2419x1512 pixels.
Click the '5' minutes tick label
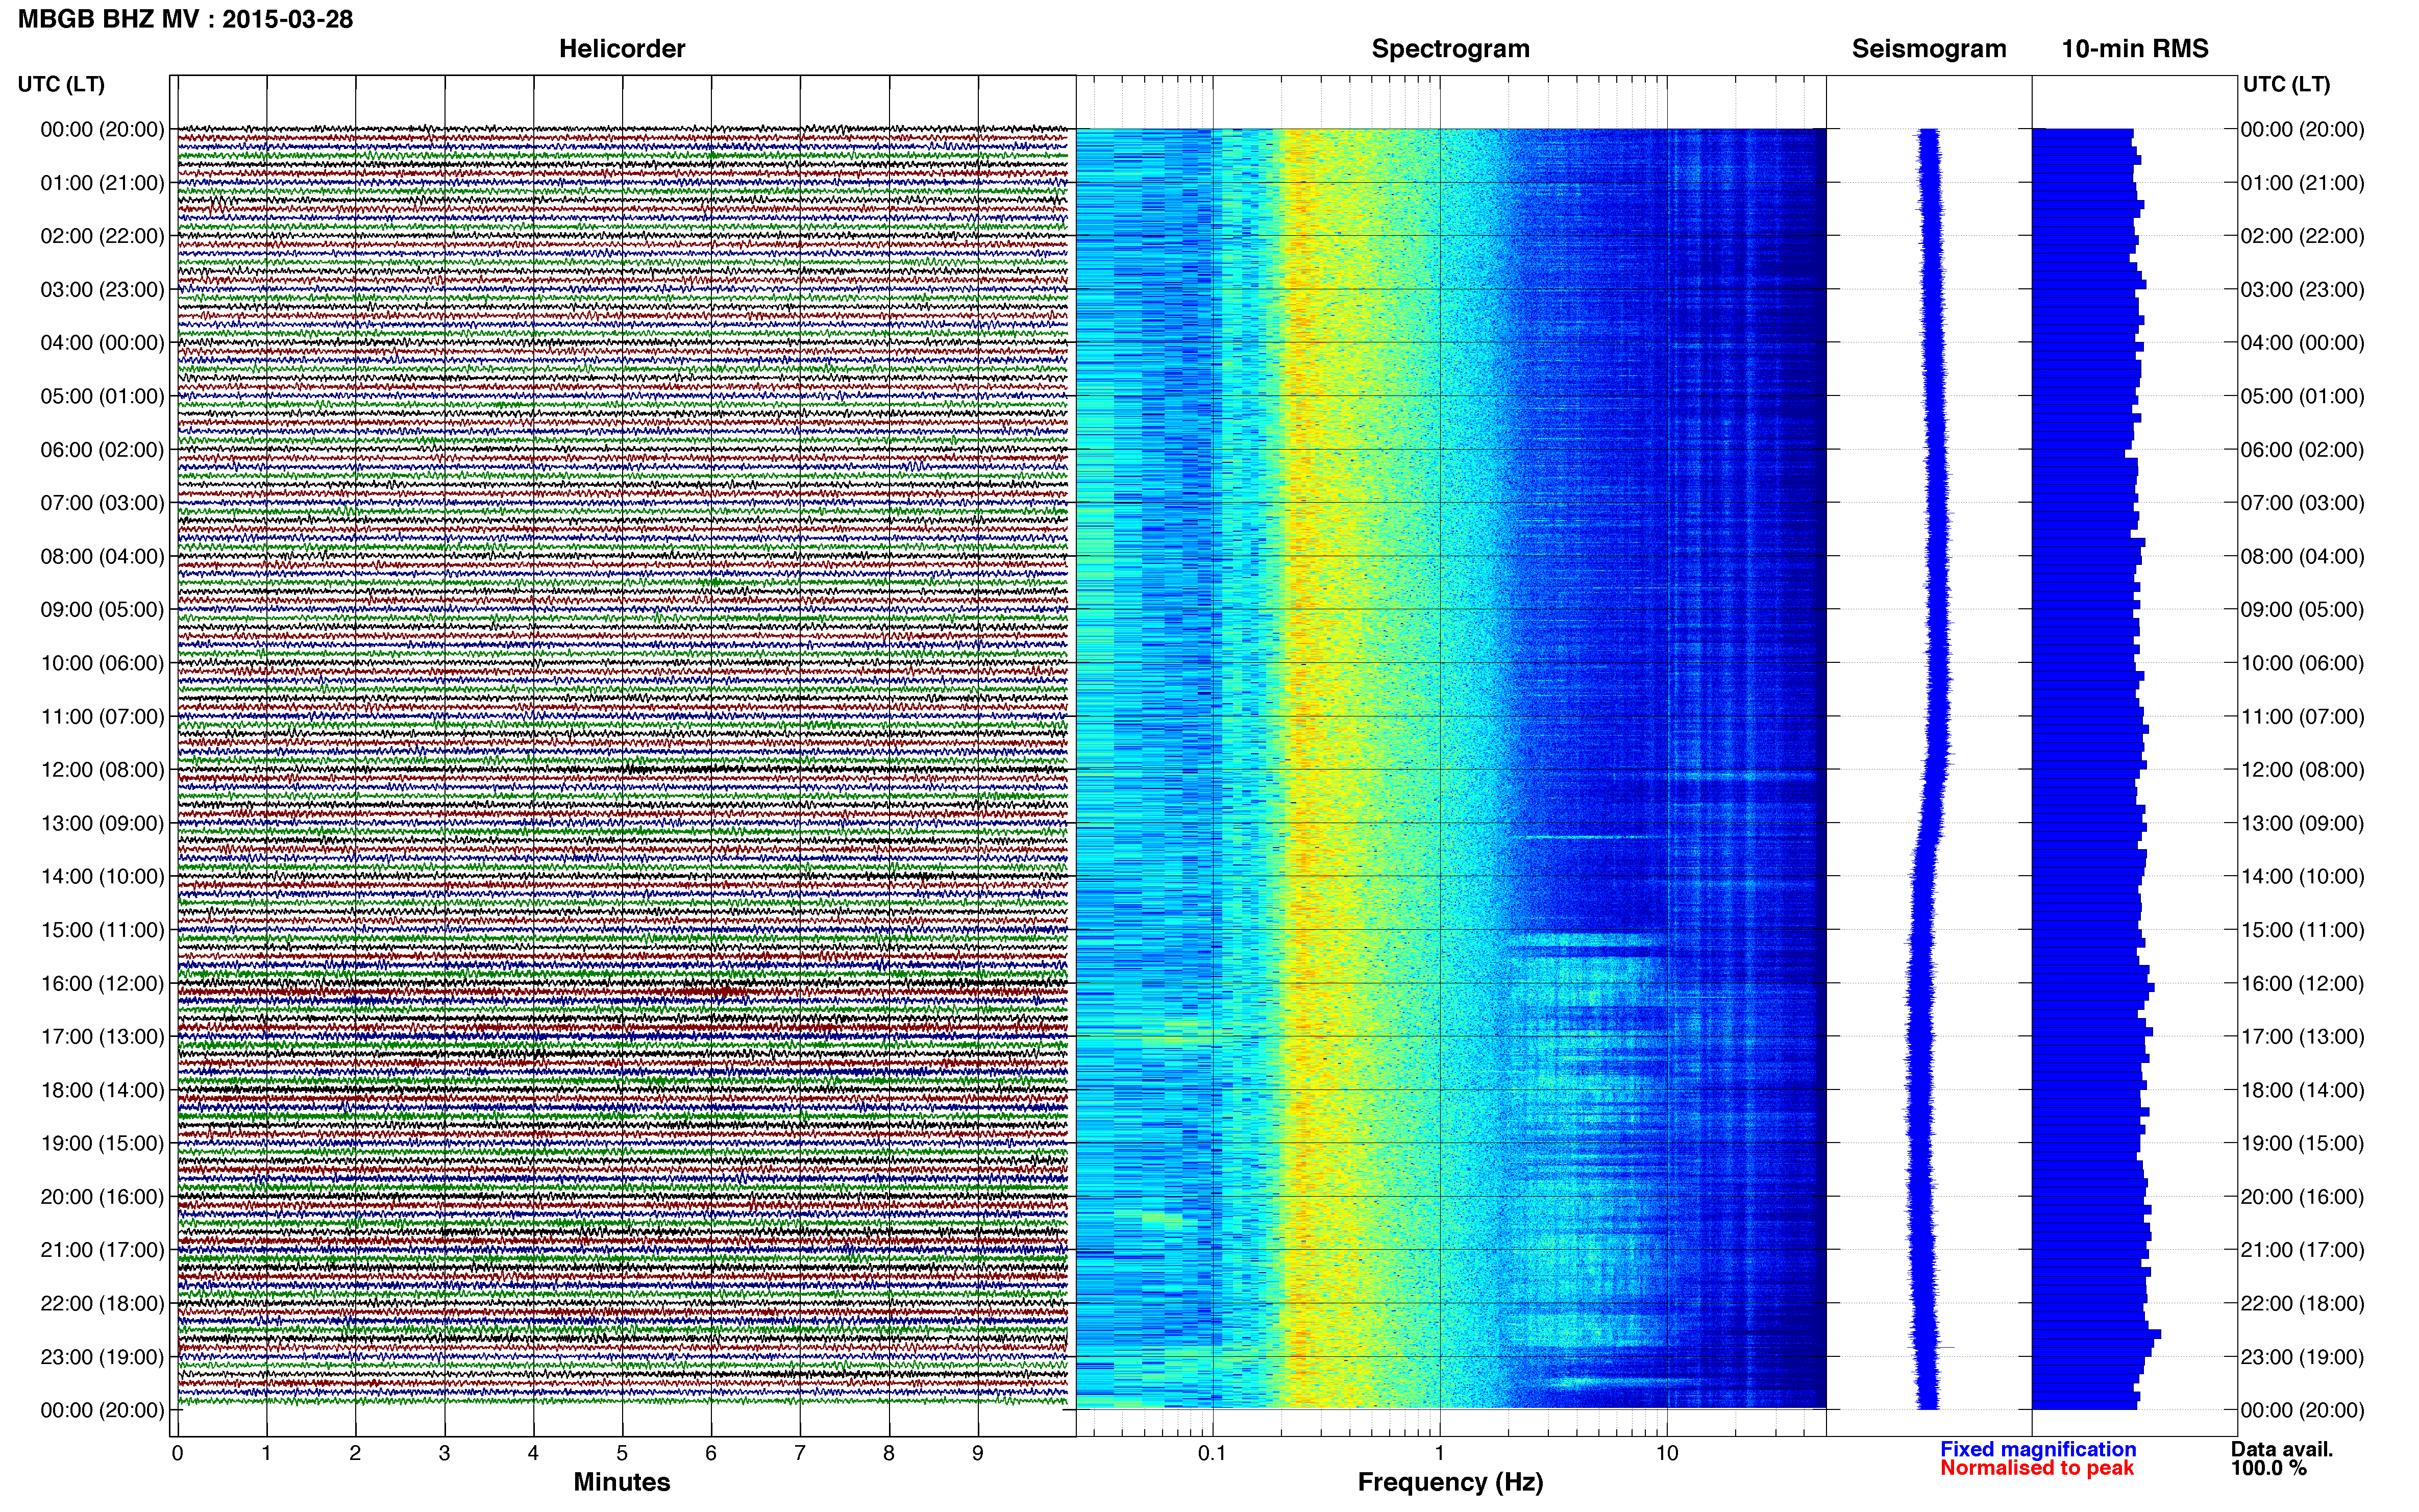pos(622,1454)
